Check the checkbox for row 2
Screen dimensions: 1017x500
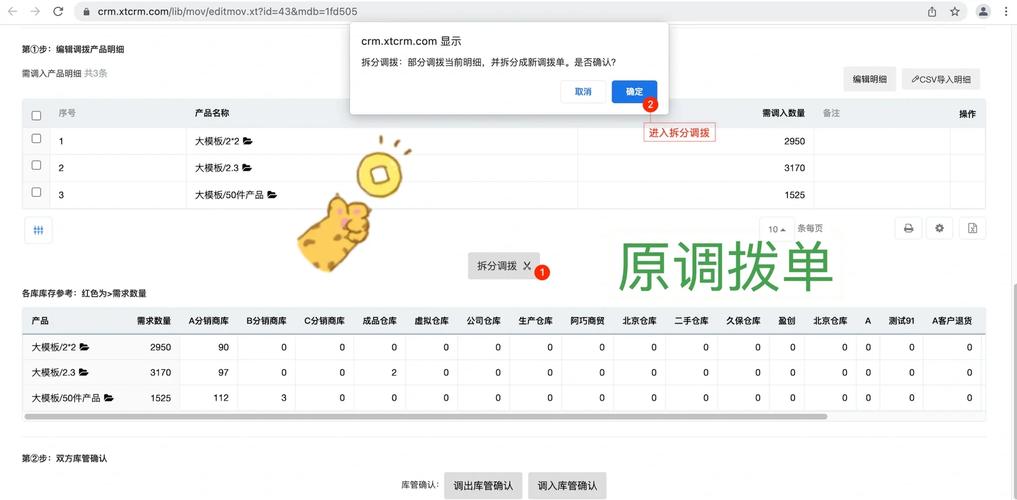tap(36, 165)
